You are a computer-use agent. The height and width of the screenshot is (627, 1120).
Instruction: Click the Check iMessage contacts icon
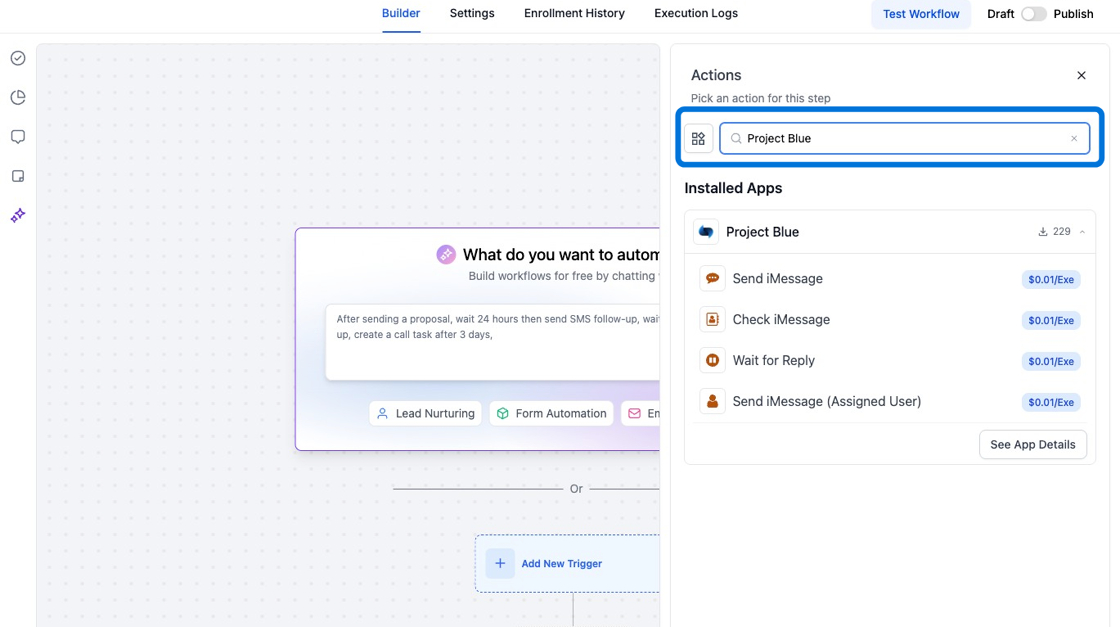pyautogui.click(x=713, y=320)
